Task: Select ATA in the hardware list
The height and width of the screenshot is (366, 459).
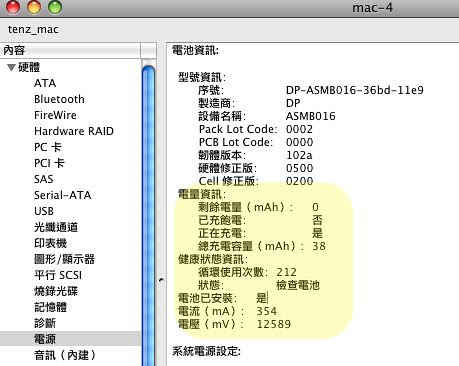Action: coord(45,83)
